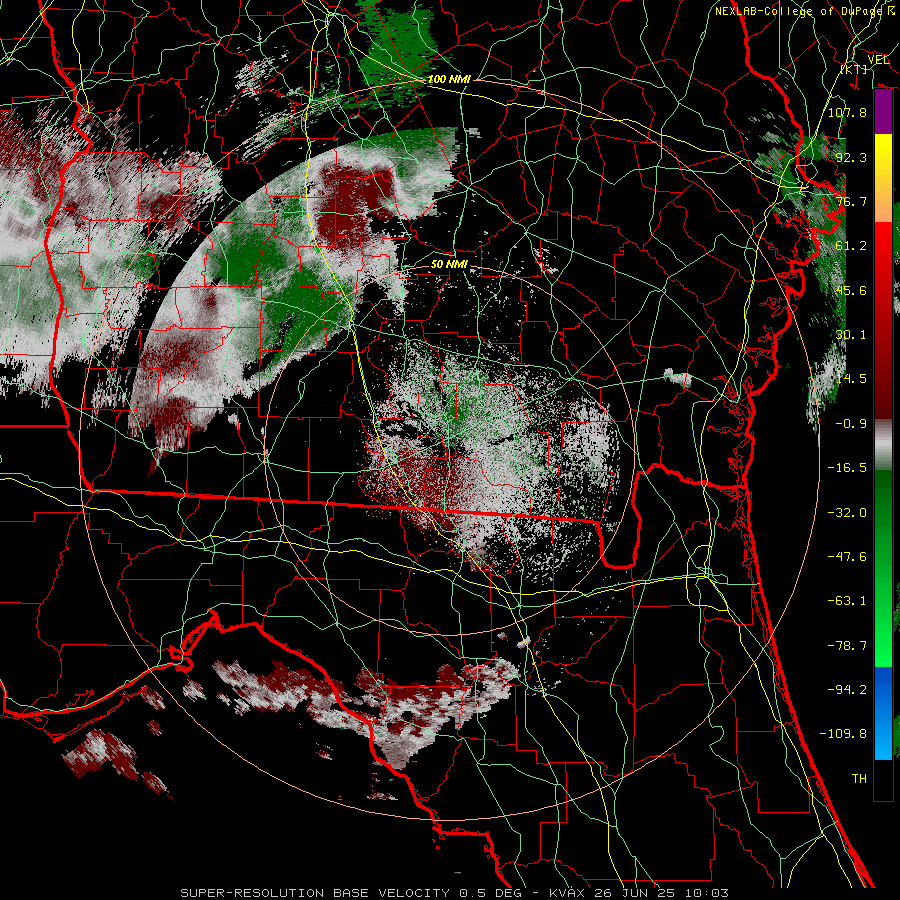Screen dimensions: 900x900
Task: Click the -47.6 legend value
Action: 847,557
